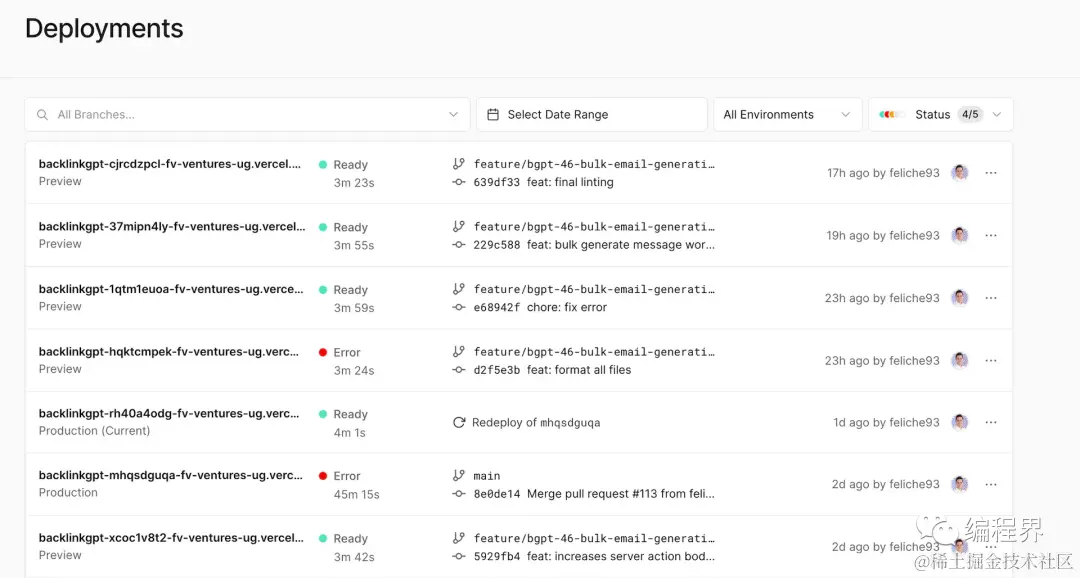Click green Ready dot for backlinkgpt-cjrcdzpcl
Screen dimensions: 1080x578
tap(322, 165)
